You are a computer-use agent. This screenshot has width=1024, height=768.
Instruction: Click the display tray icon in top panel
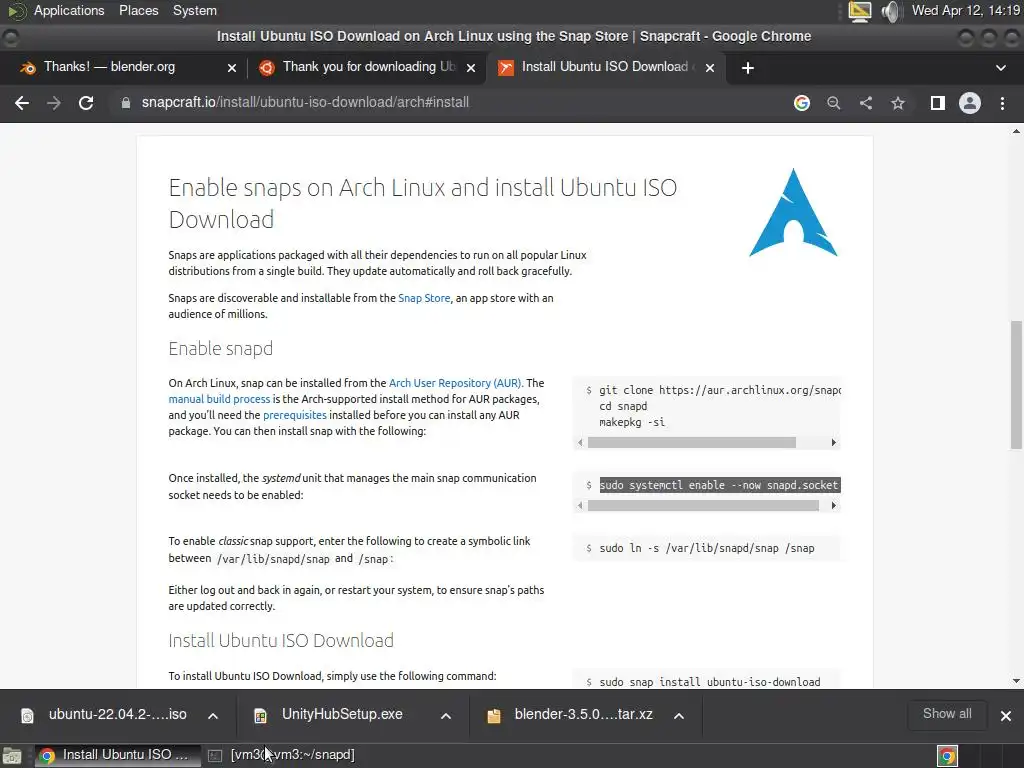click(x=859, y=11)
